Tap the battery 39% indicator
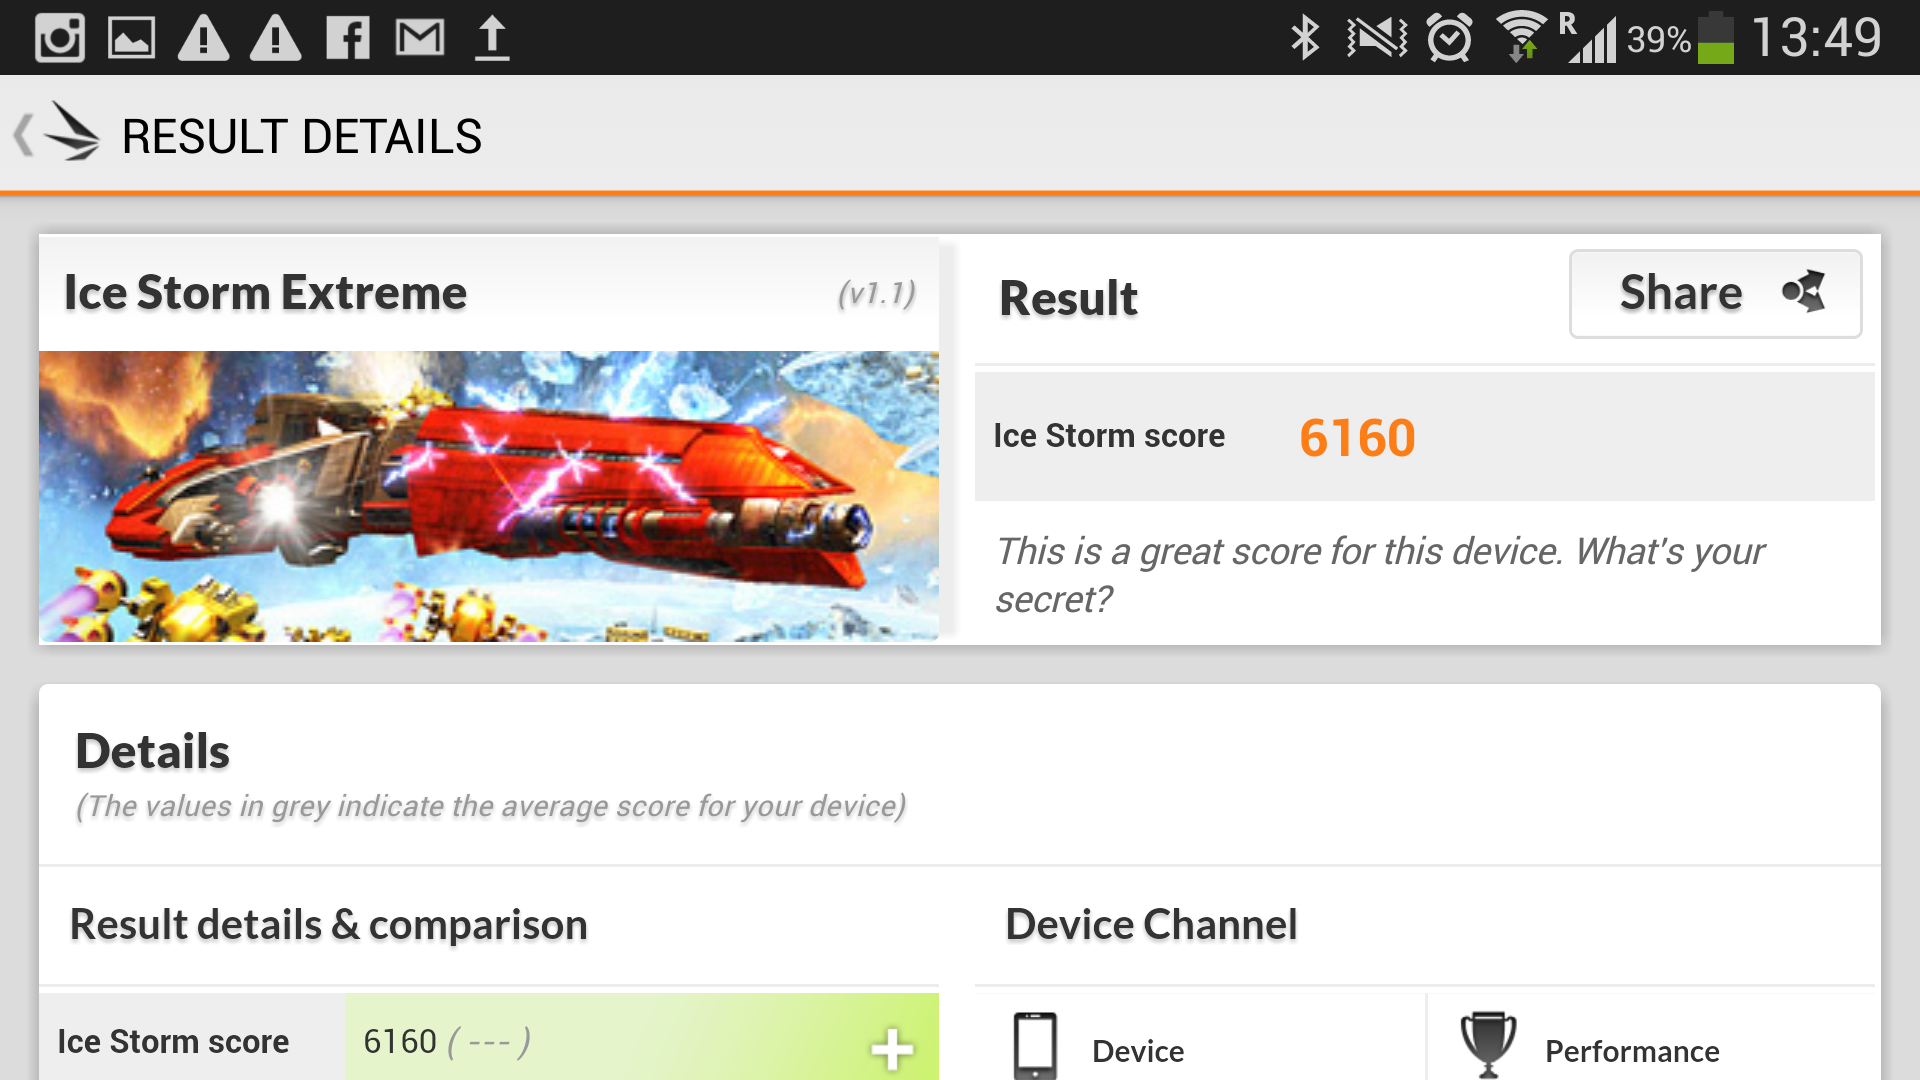Image resolution: width=1920 pixels, height=1080 pixels. 1680,38
